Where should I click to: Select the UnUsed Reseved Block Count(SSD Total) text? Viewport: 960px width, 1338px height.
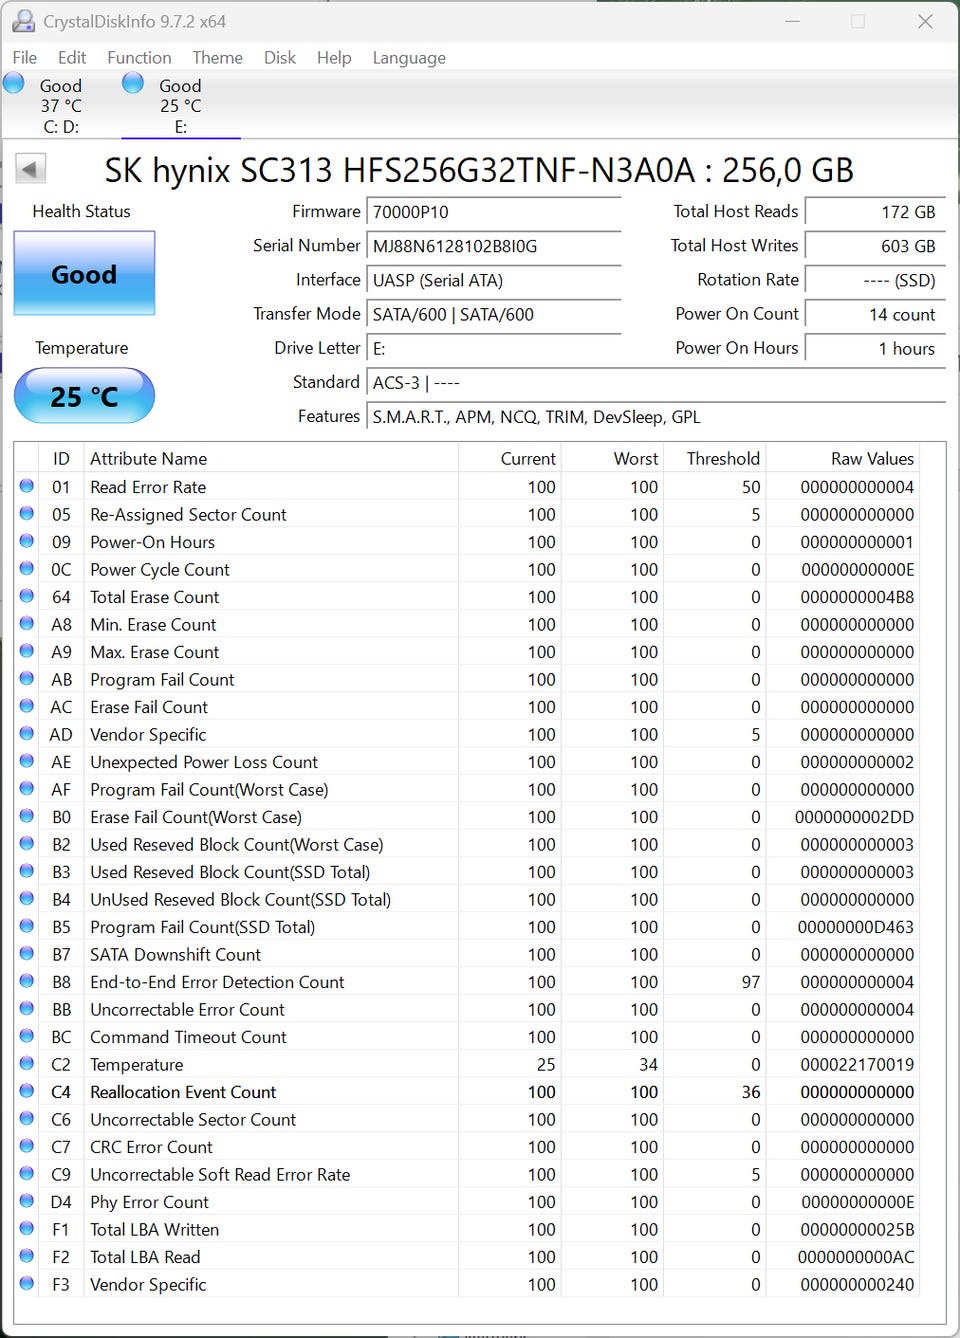pyautogui.click(x=240, y=899)
